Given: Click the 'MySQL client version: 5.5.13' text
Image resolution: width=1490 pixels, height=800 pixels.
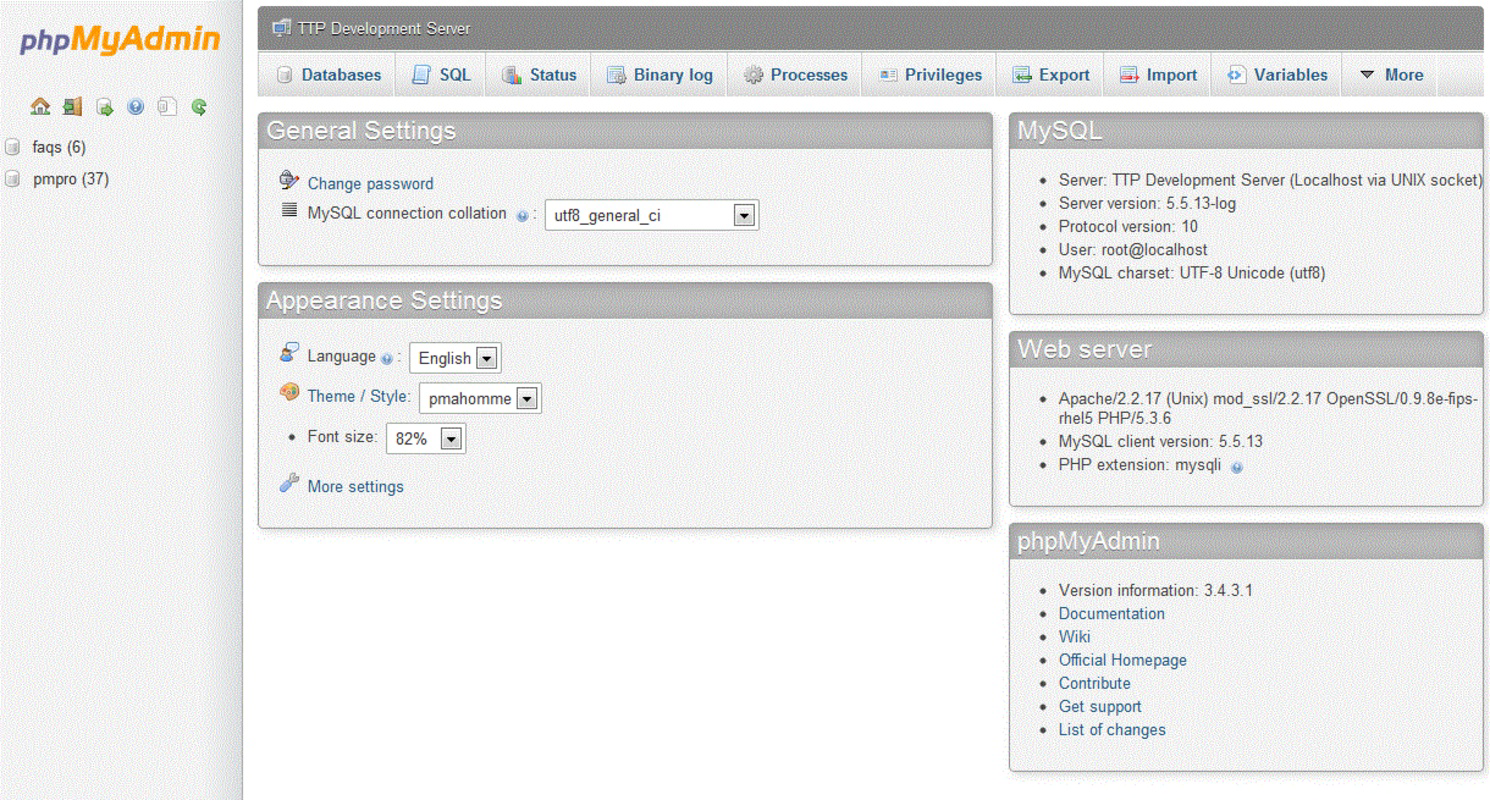Looking at the screenshot, I should 1160,442.
